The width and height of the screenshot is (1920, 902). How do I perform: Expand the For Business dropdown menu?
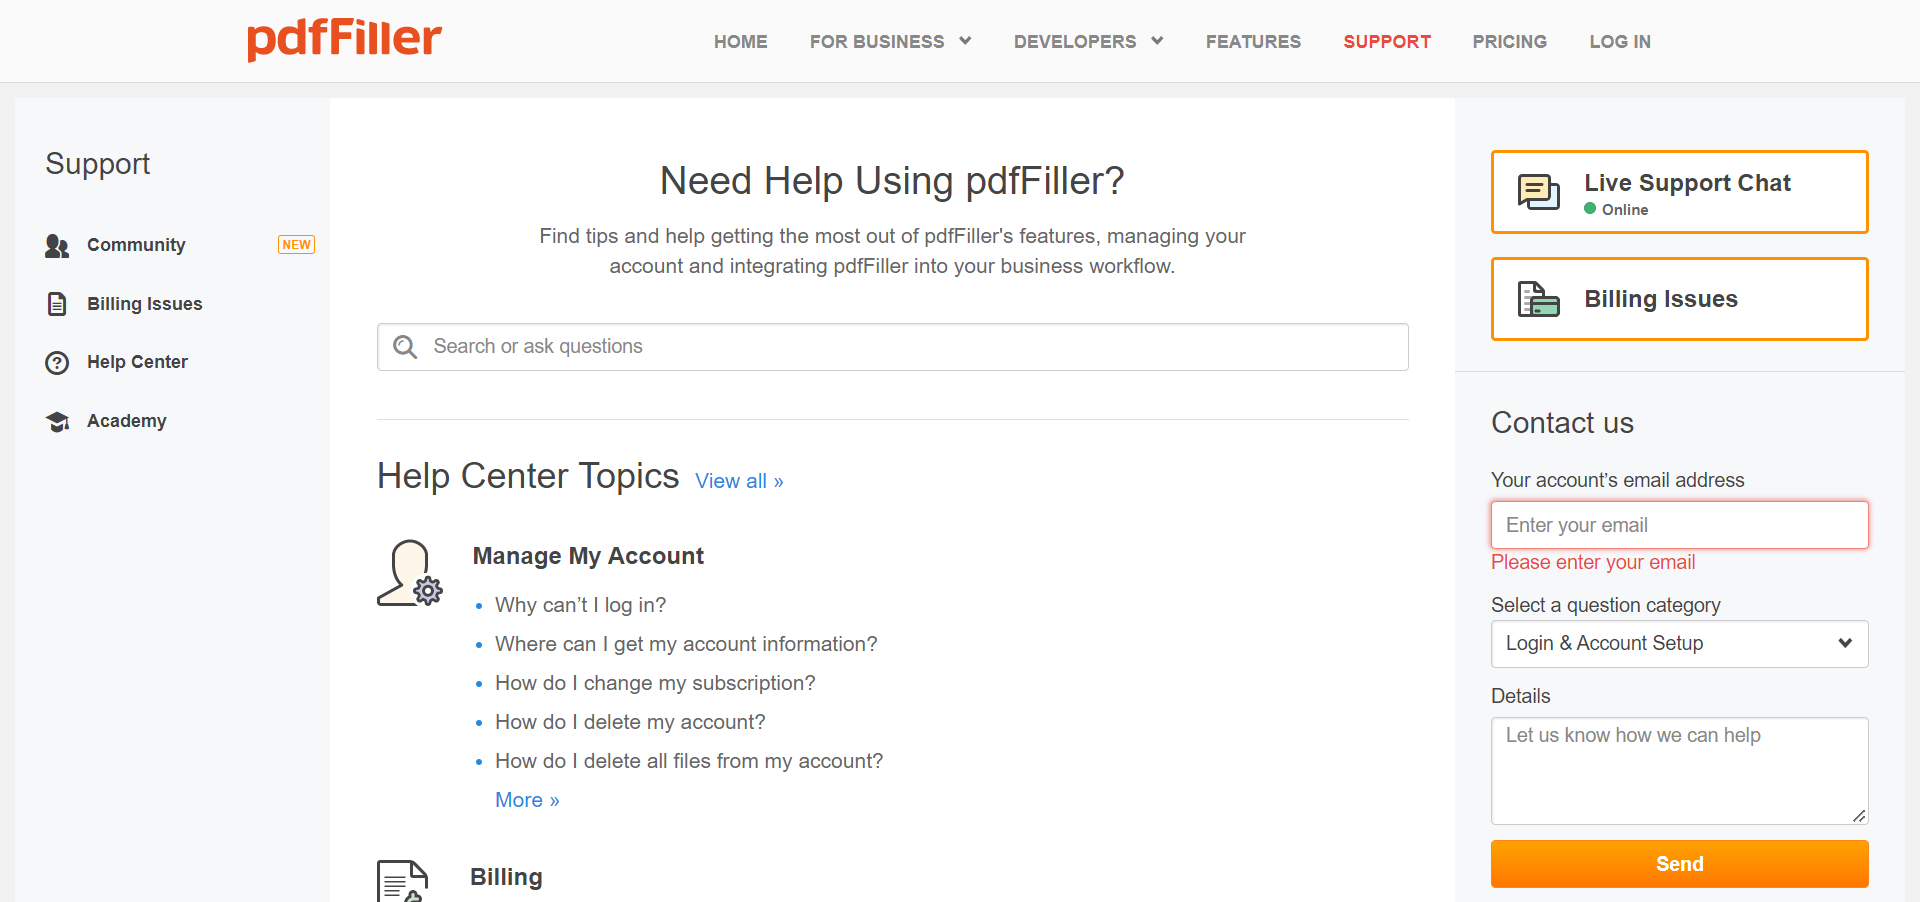[x=890, y=42]
